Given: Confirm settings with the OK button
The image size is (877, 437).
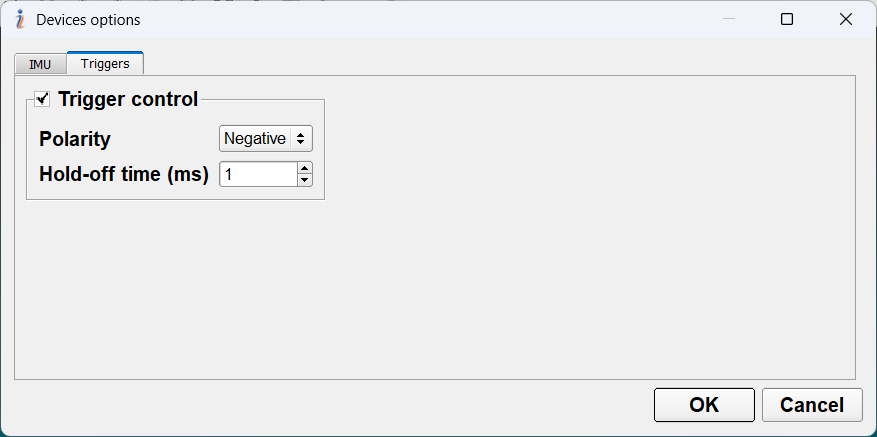Looking at the screenshot, I should 704,405.
